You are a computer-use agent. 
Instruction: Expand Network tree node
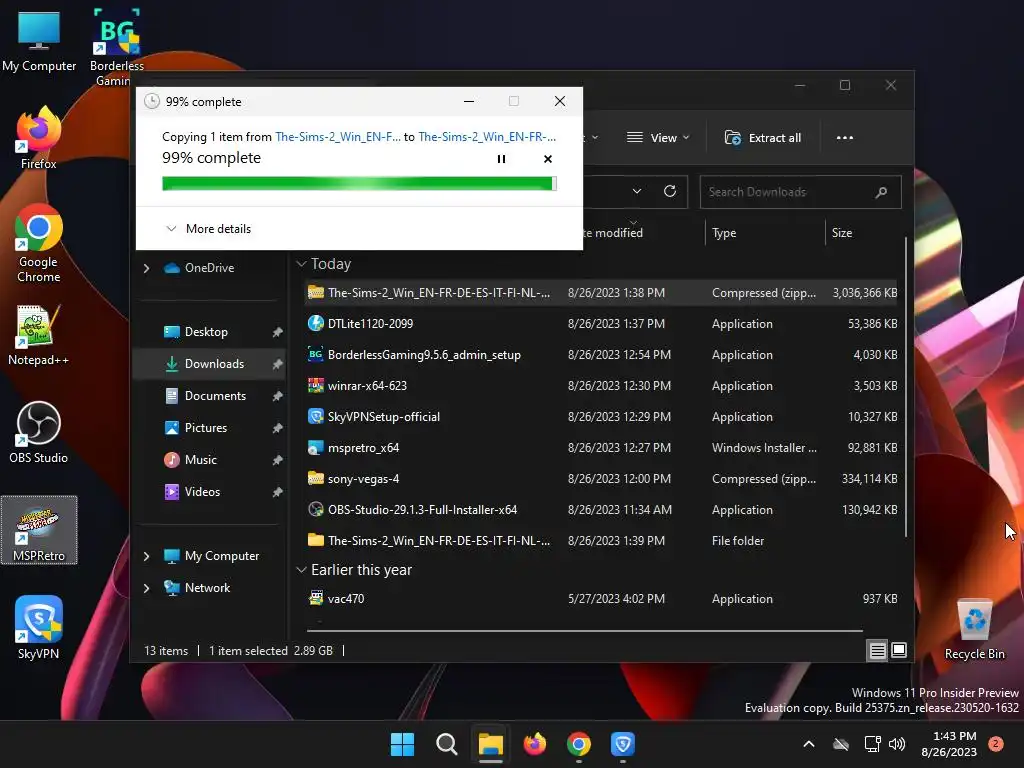[146, 588]
